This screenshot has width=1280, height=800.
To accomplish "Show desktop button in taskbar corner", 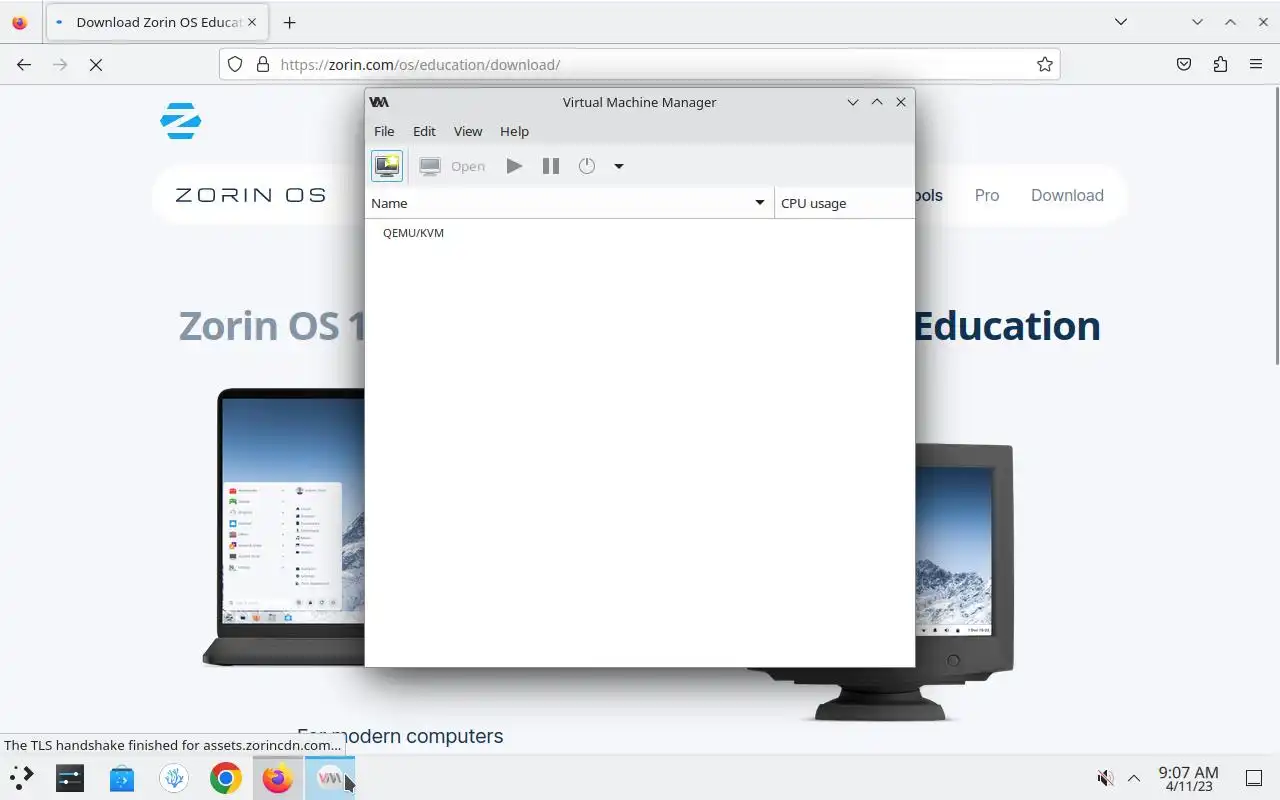I will [x=1254, y=778].
